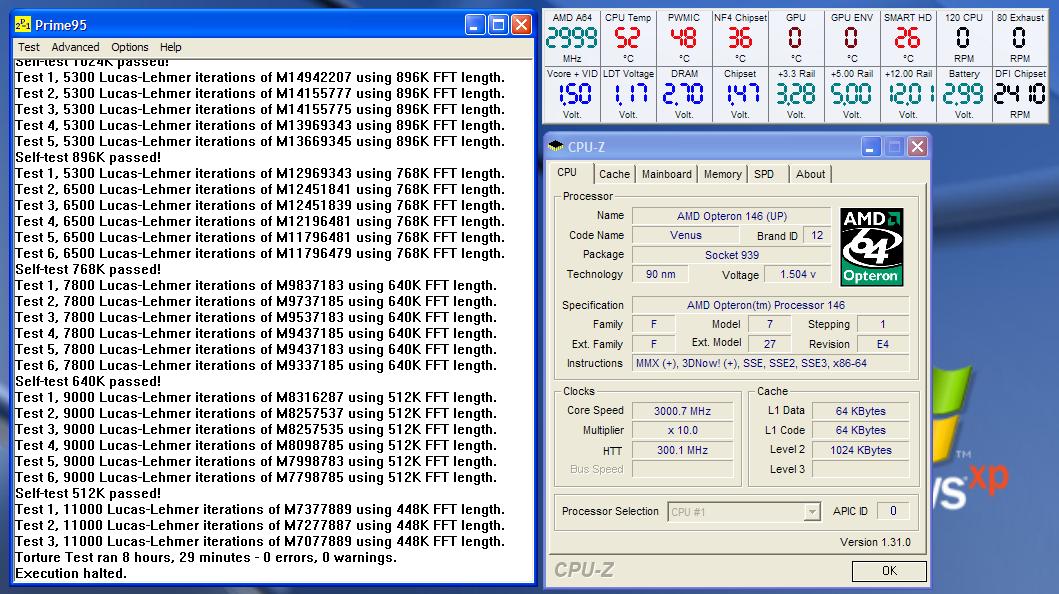
Task: Click the Package value 'Socket 939'
Action: 731,255
